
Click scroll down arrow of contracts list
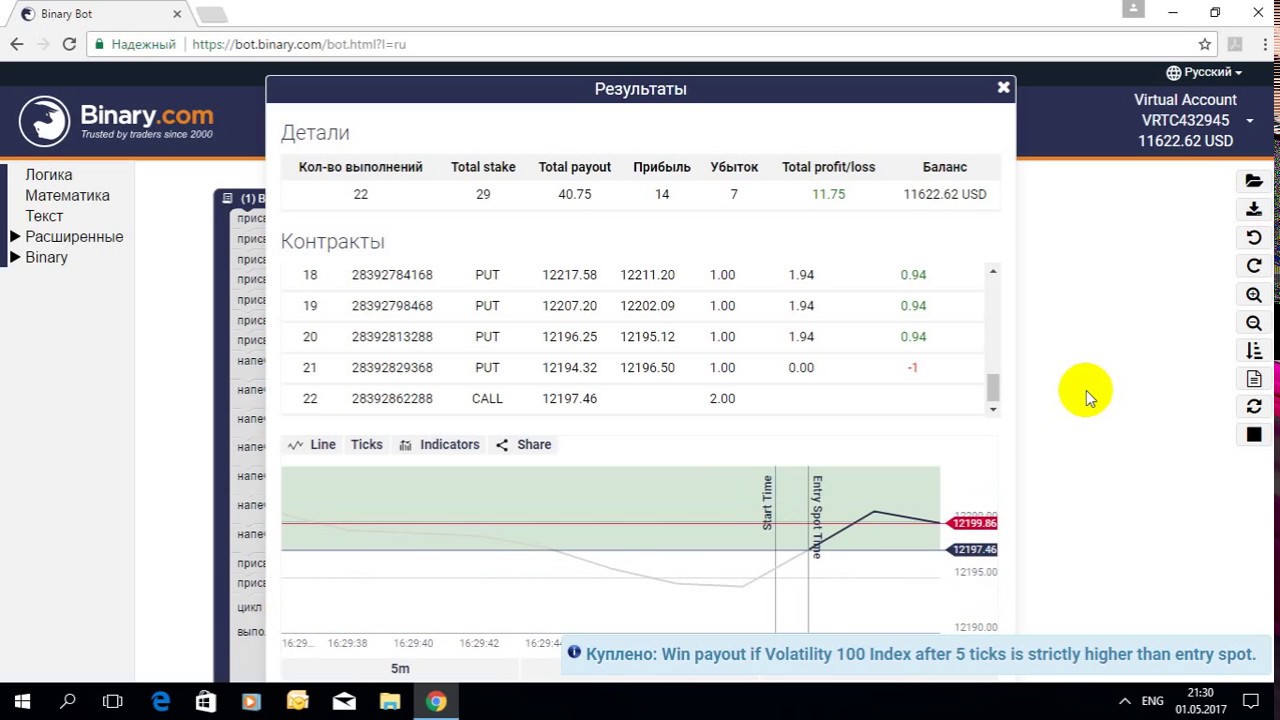993,409
